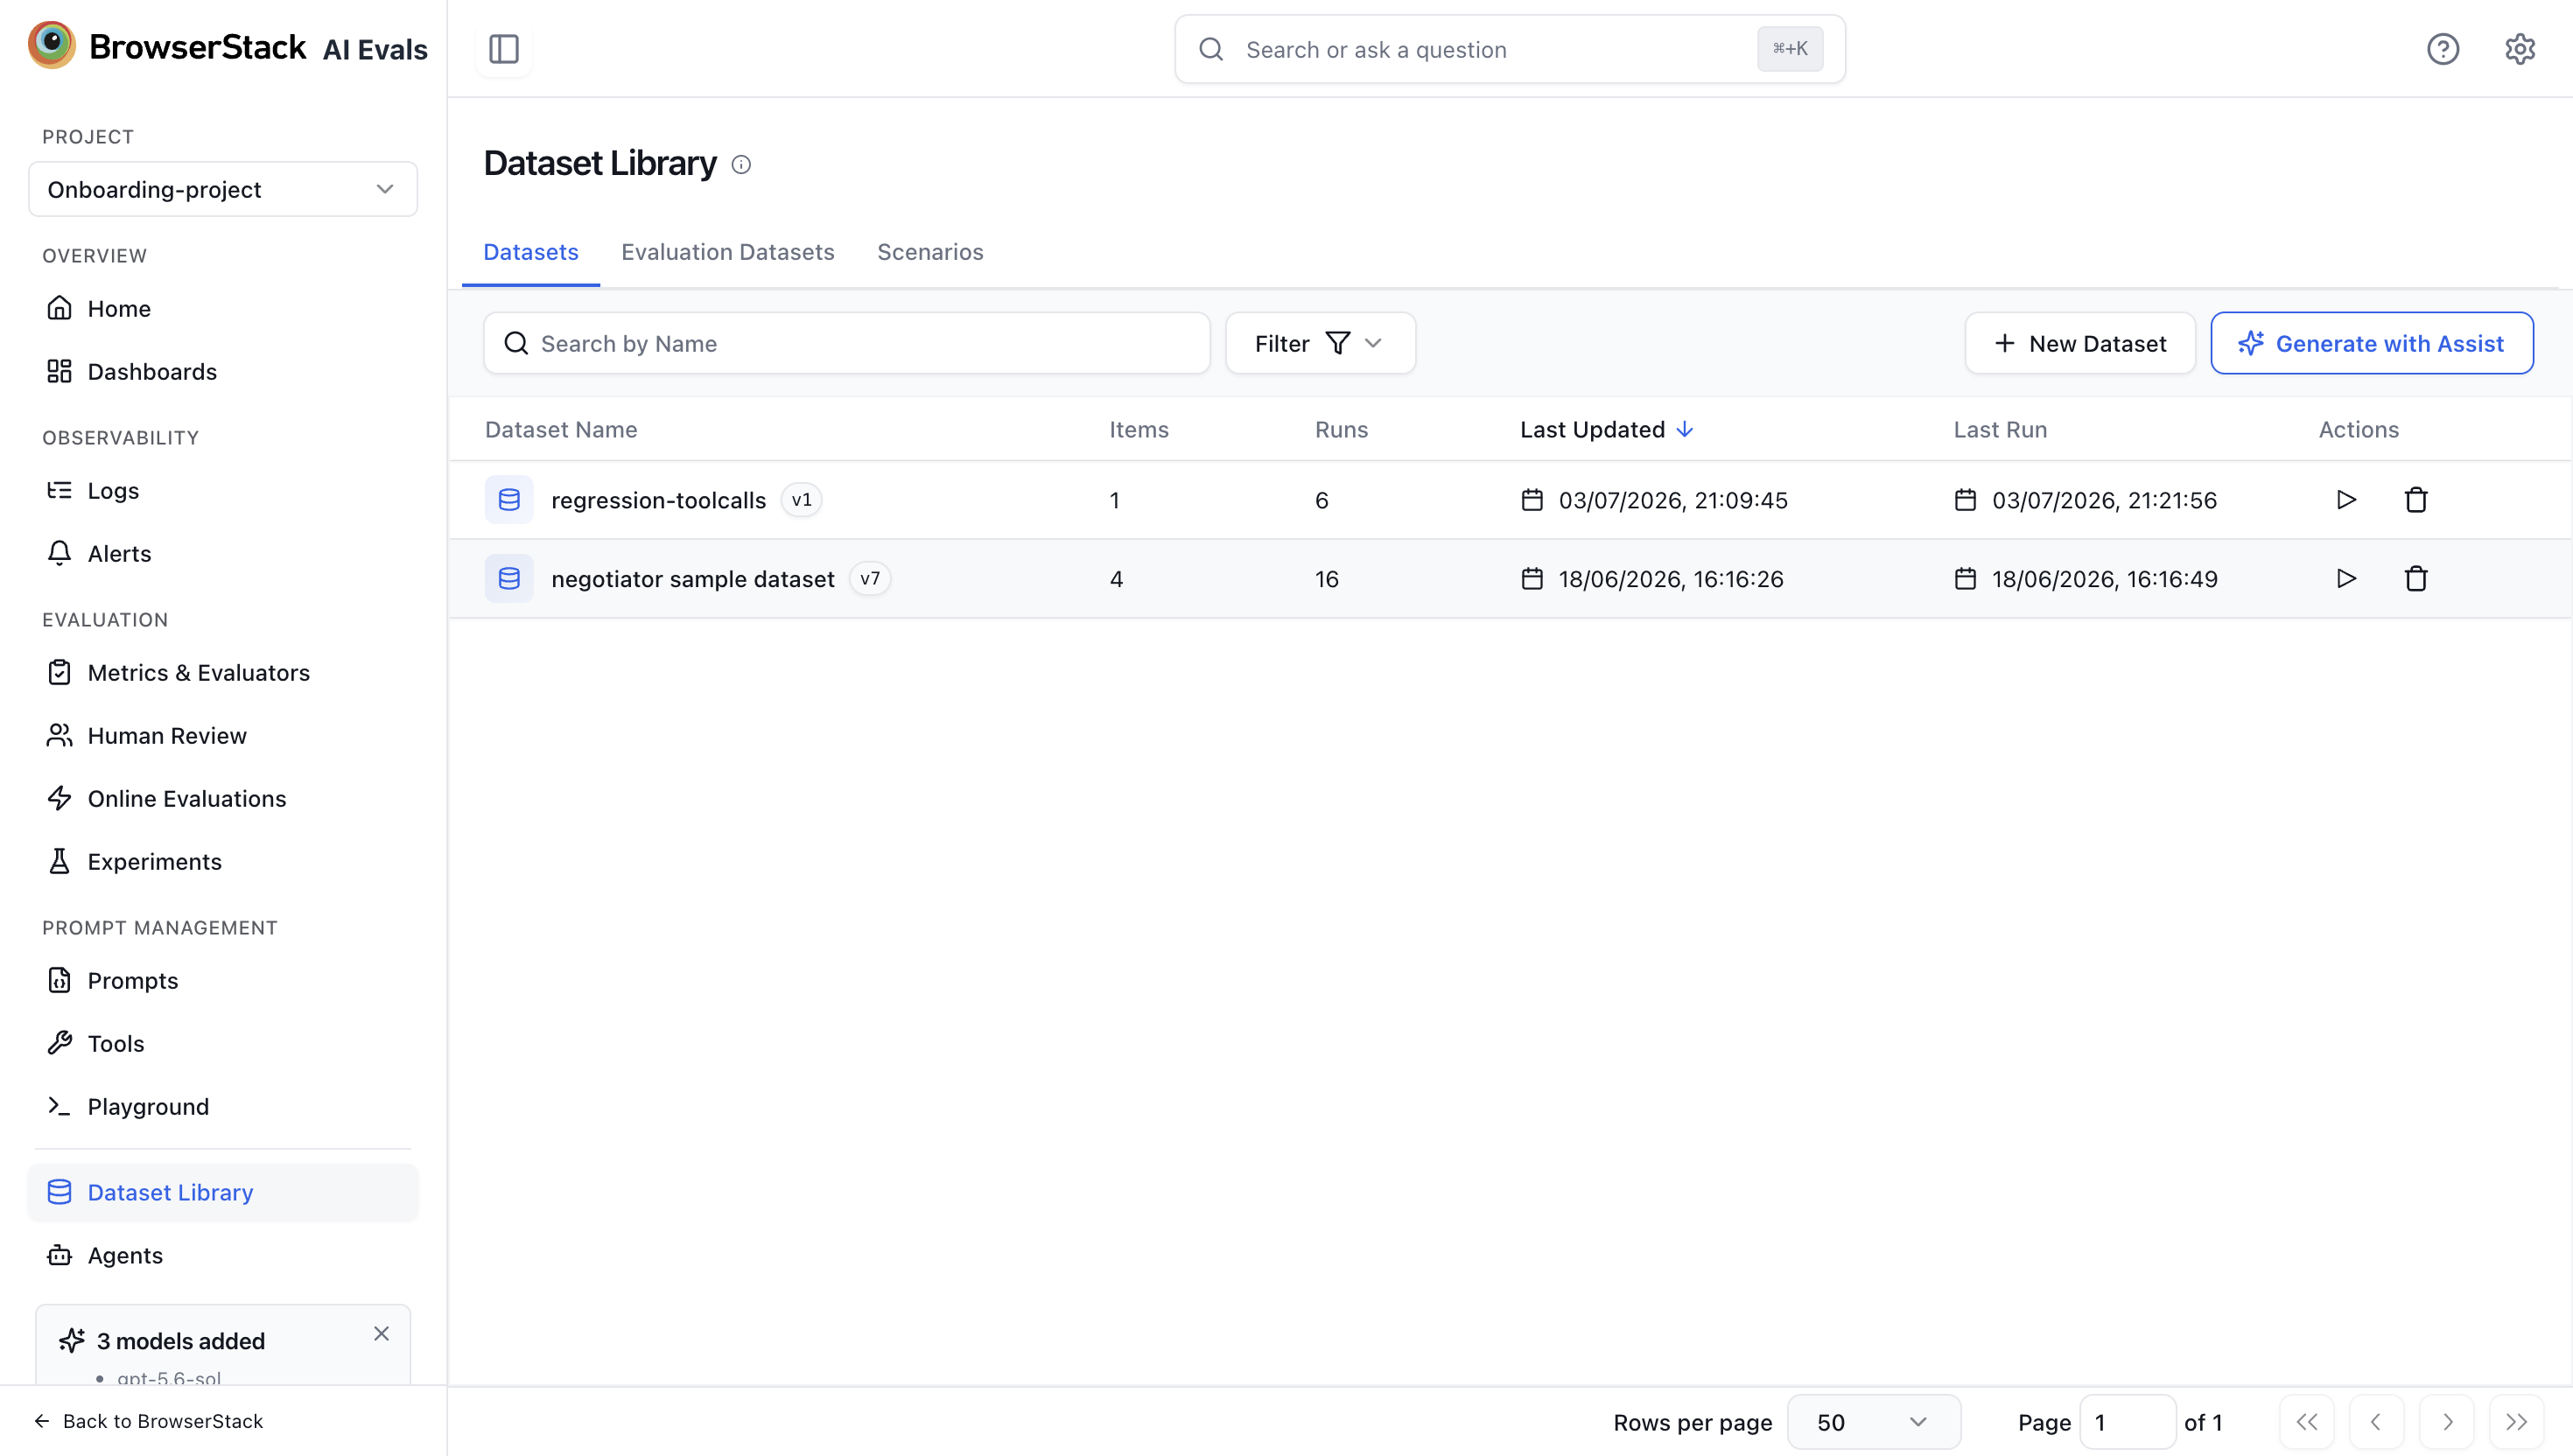
Task: Click the v1 version badge
Action: [801, 500]
